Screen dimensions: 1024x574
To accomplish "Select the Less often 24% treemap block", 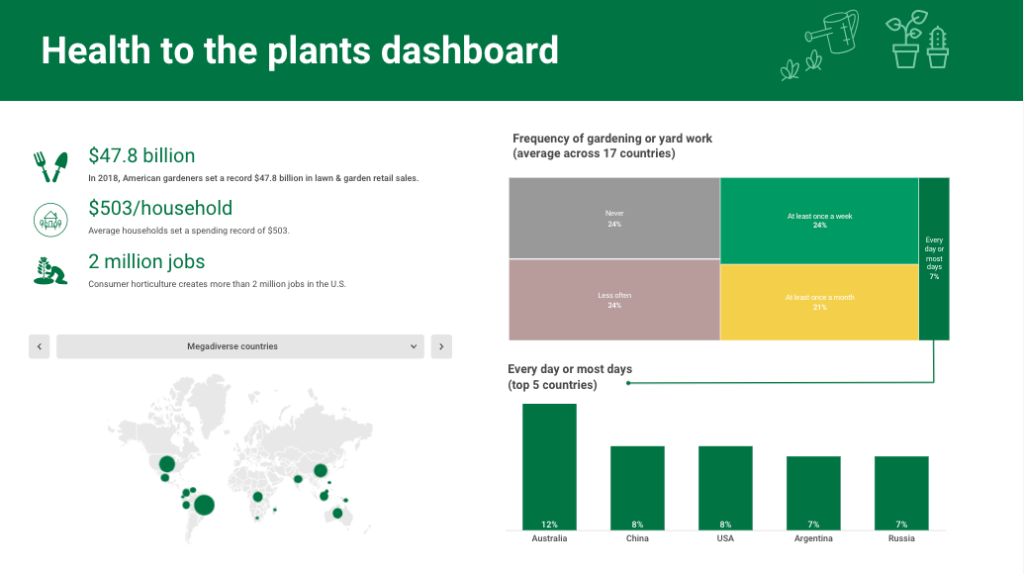I will click(x=614, y=300).
